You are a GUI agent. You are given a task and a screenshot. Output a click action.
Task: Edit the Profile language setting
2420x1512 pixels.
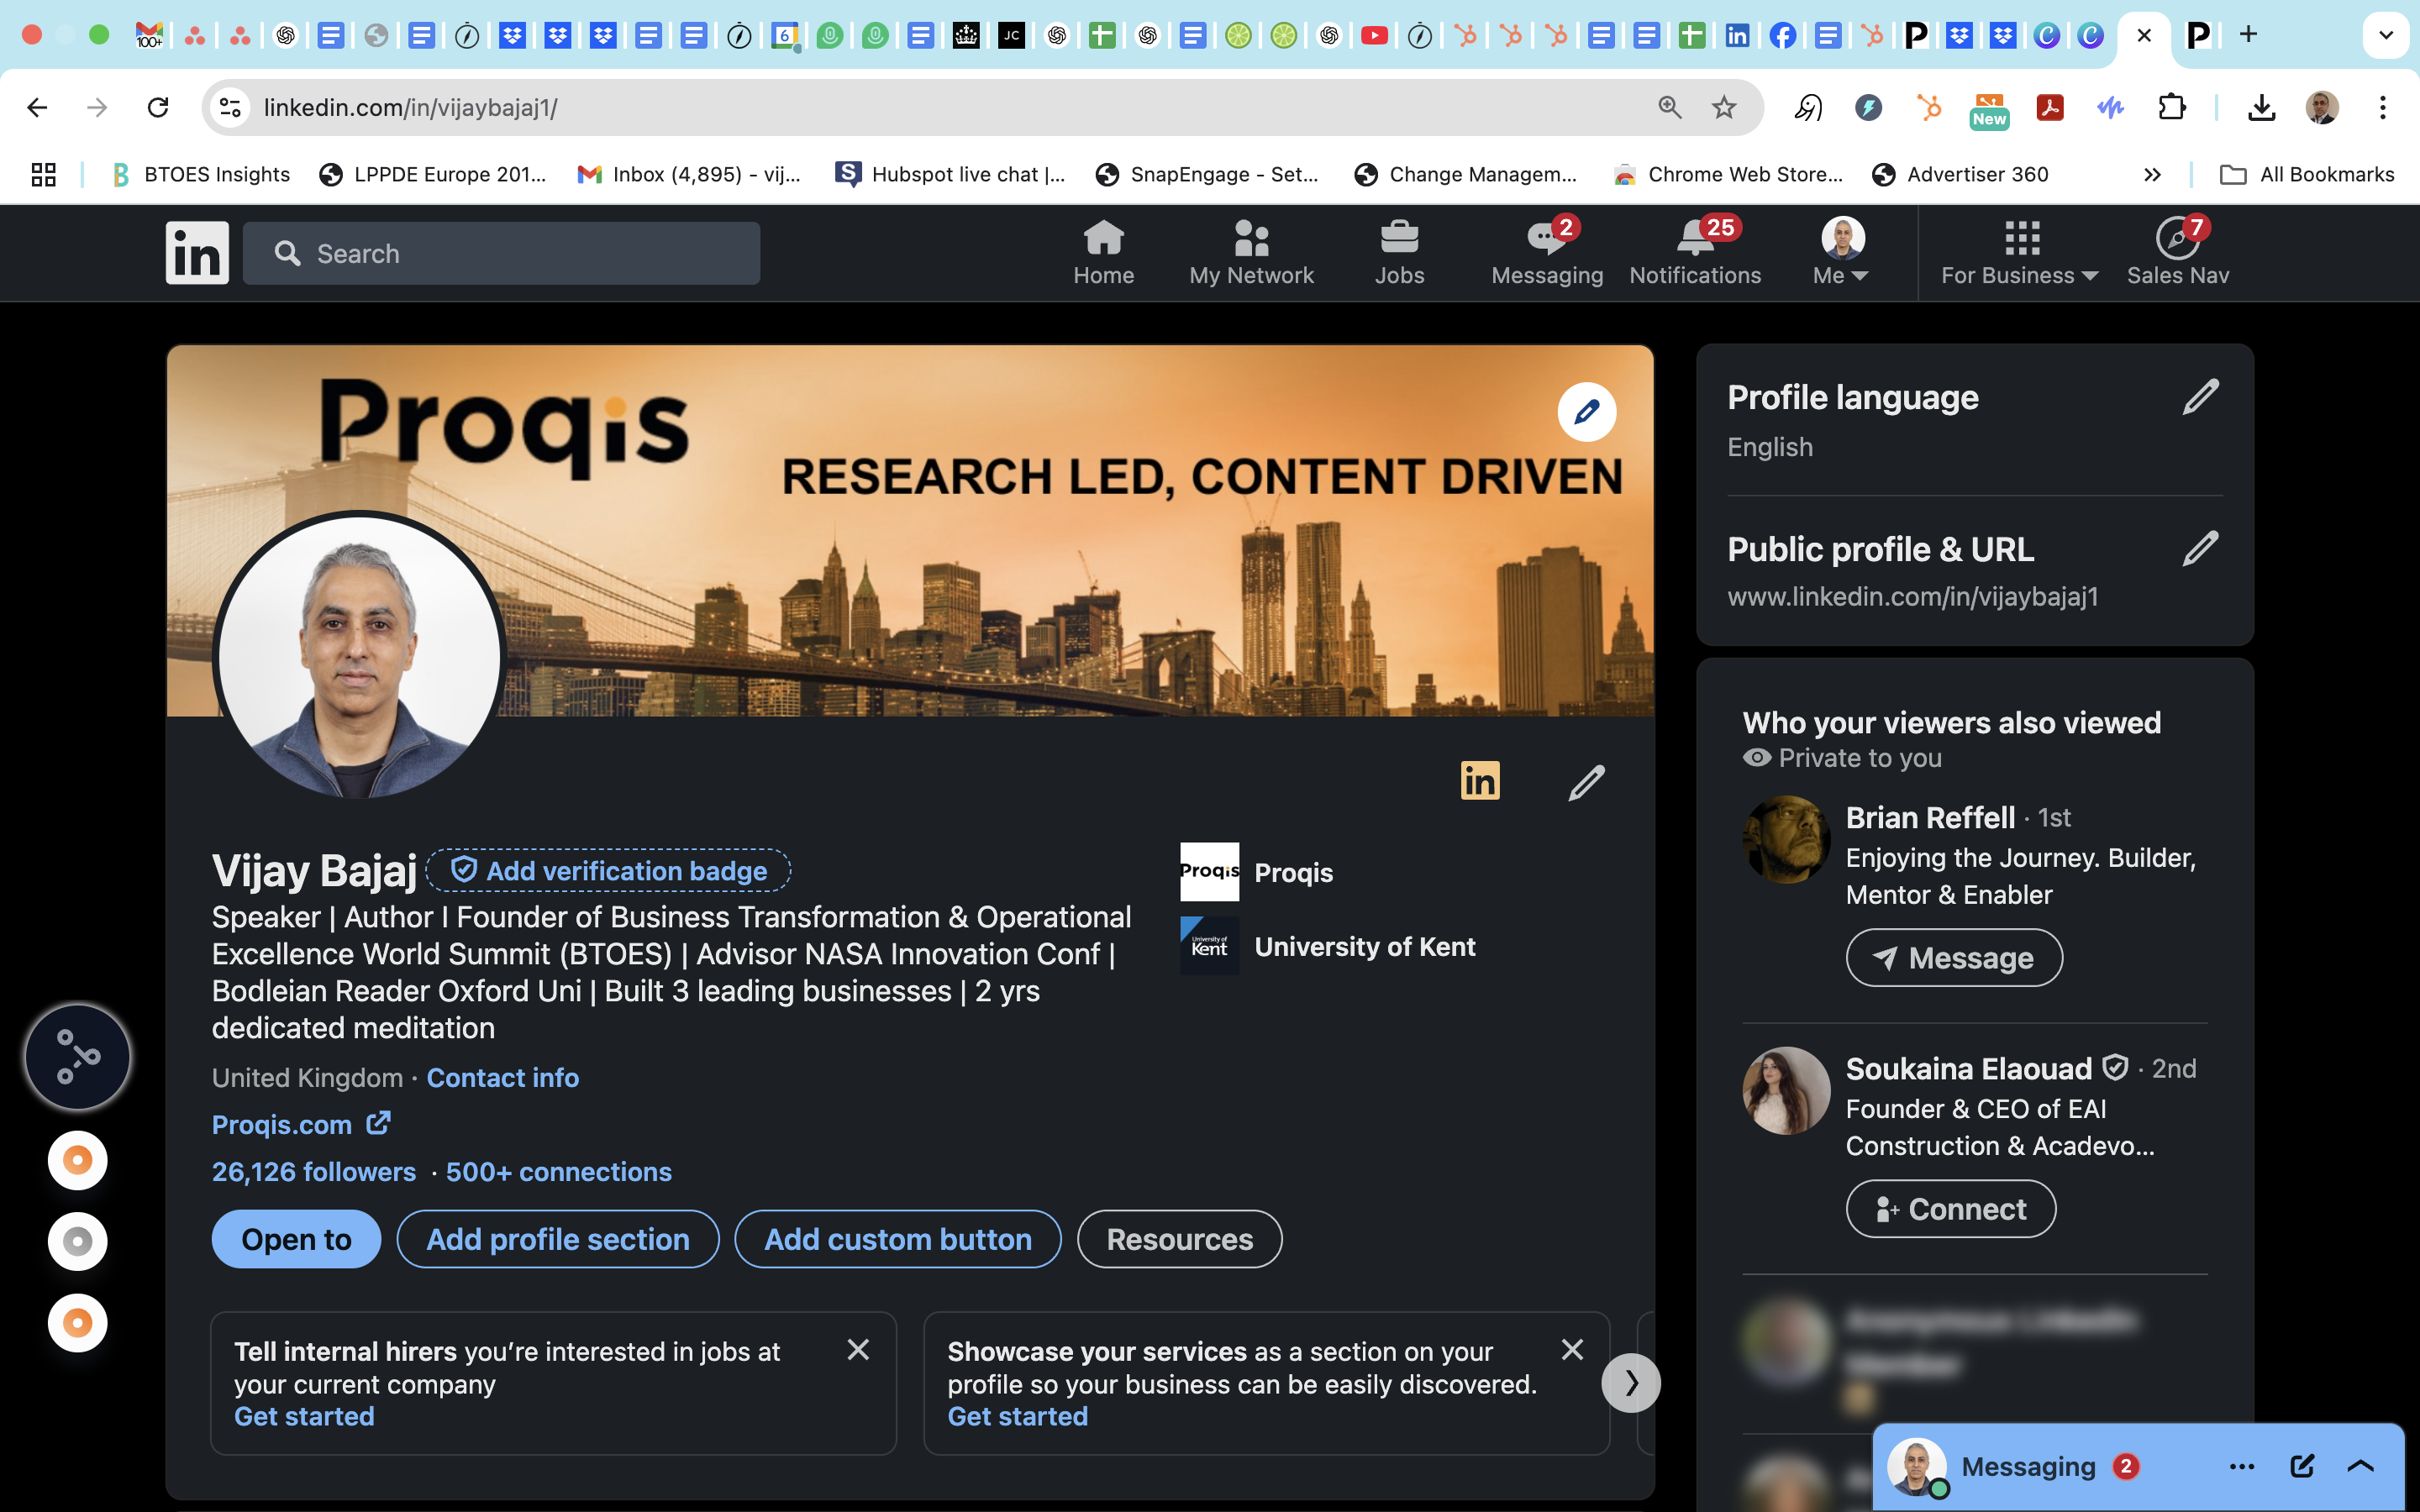click(2200, 398)
